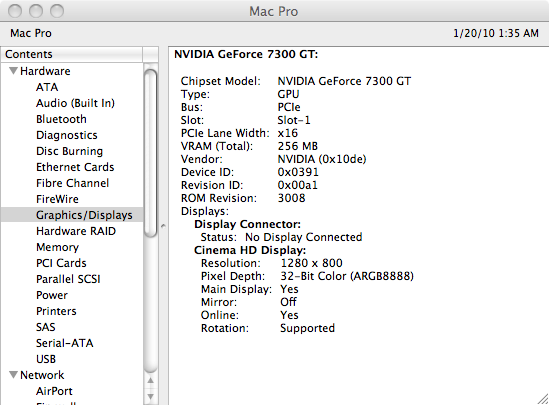549x405 pixels.
Task: Click the NVIDIA GeForce 7300 GT heading
Action: tap(246, 54)
